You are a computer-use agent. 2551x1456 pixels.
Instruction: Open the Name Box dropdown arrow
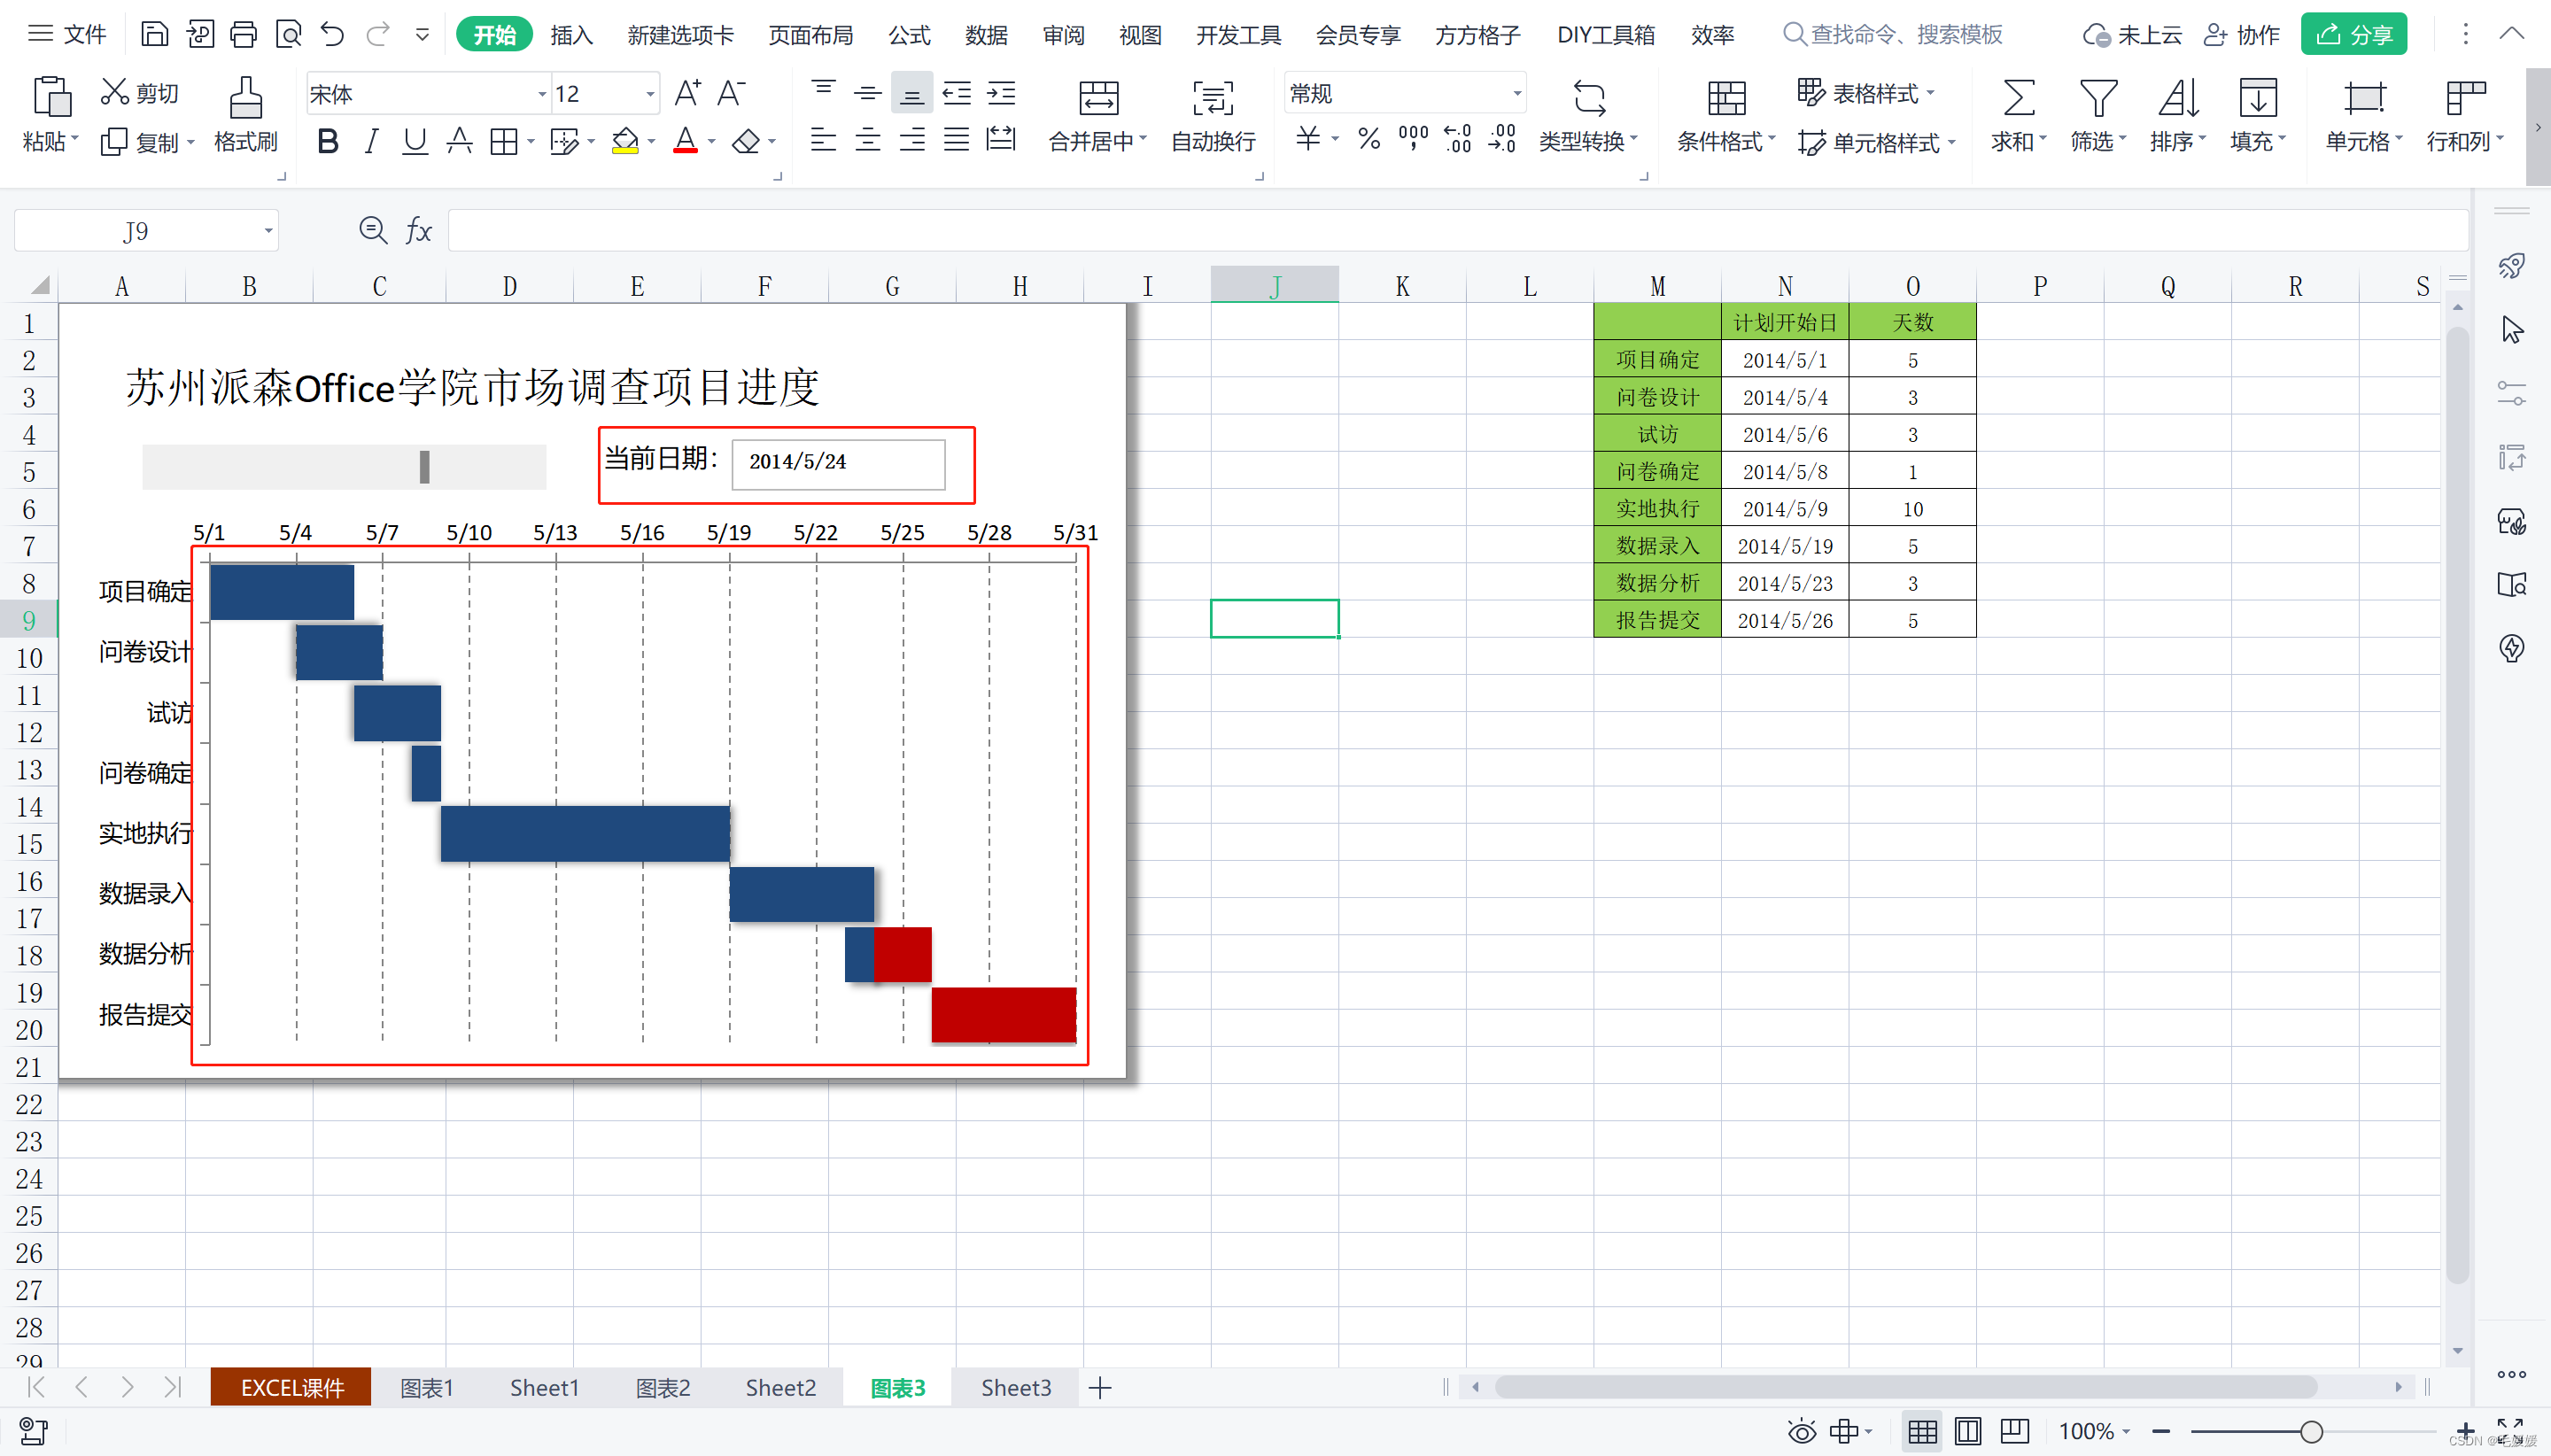[x=268, y=231]
